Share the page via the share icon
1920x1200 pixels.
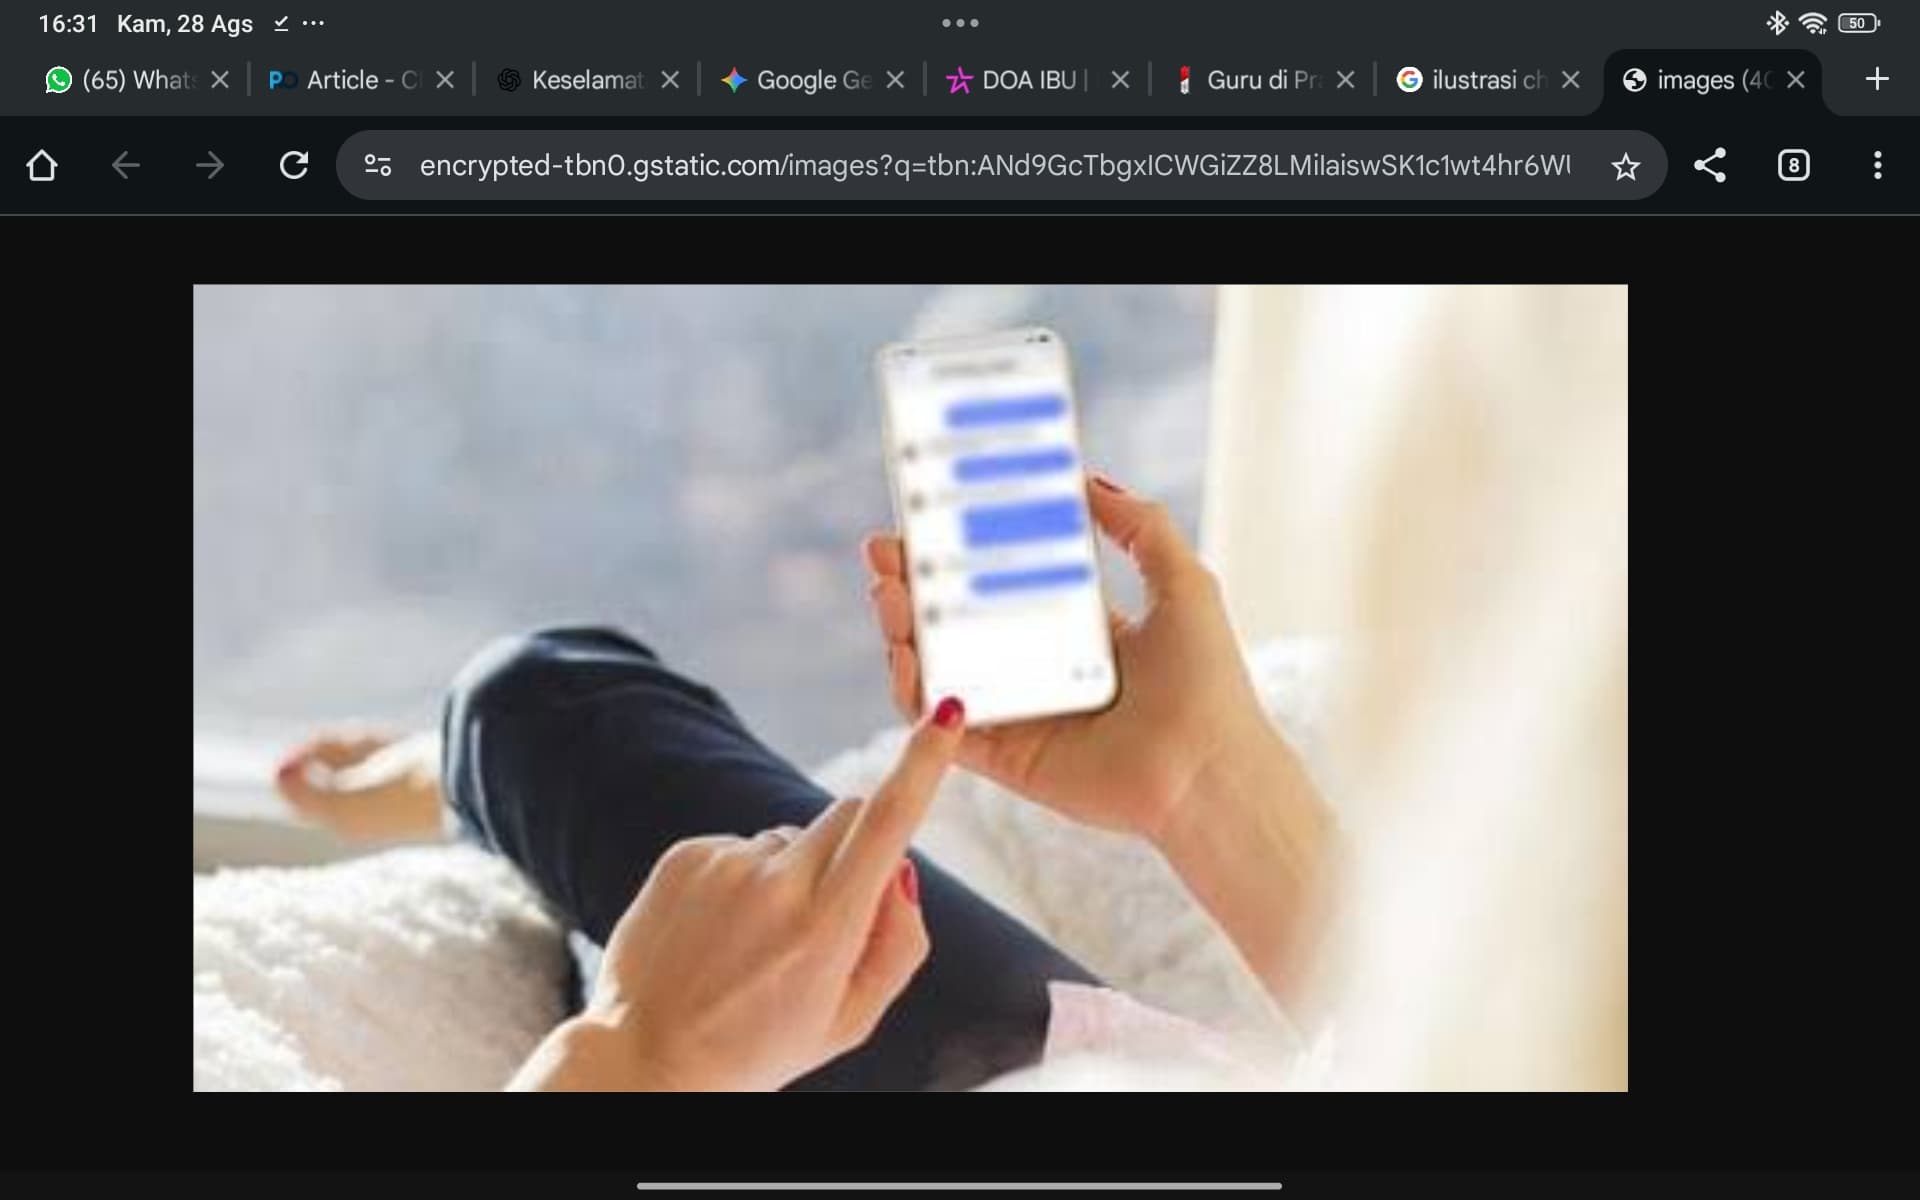coord(1709,165)
